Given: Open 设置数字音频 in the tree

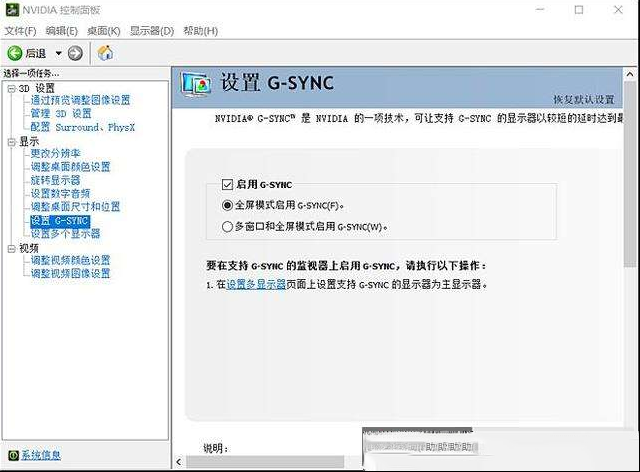Looking at the screenshot, I should point(60,194).
